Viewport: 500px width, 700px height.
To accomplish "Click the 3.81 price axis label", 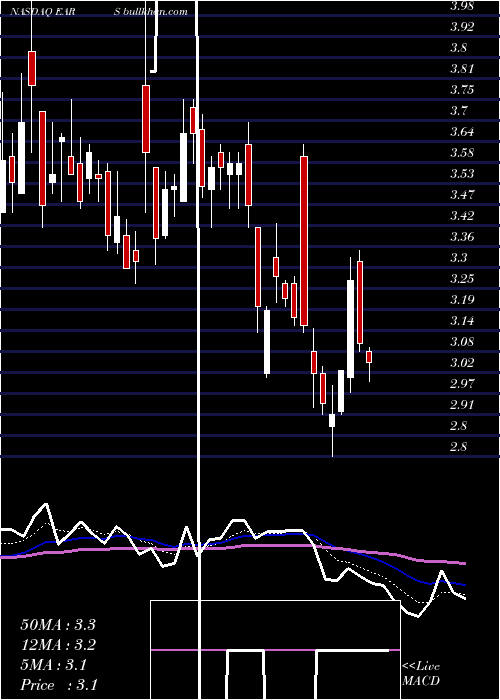I will point(462,69).
